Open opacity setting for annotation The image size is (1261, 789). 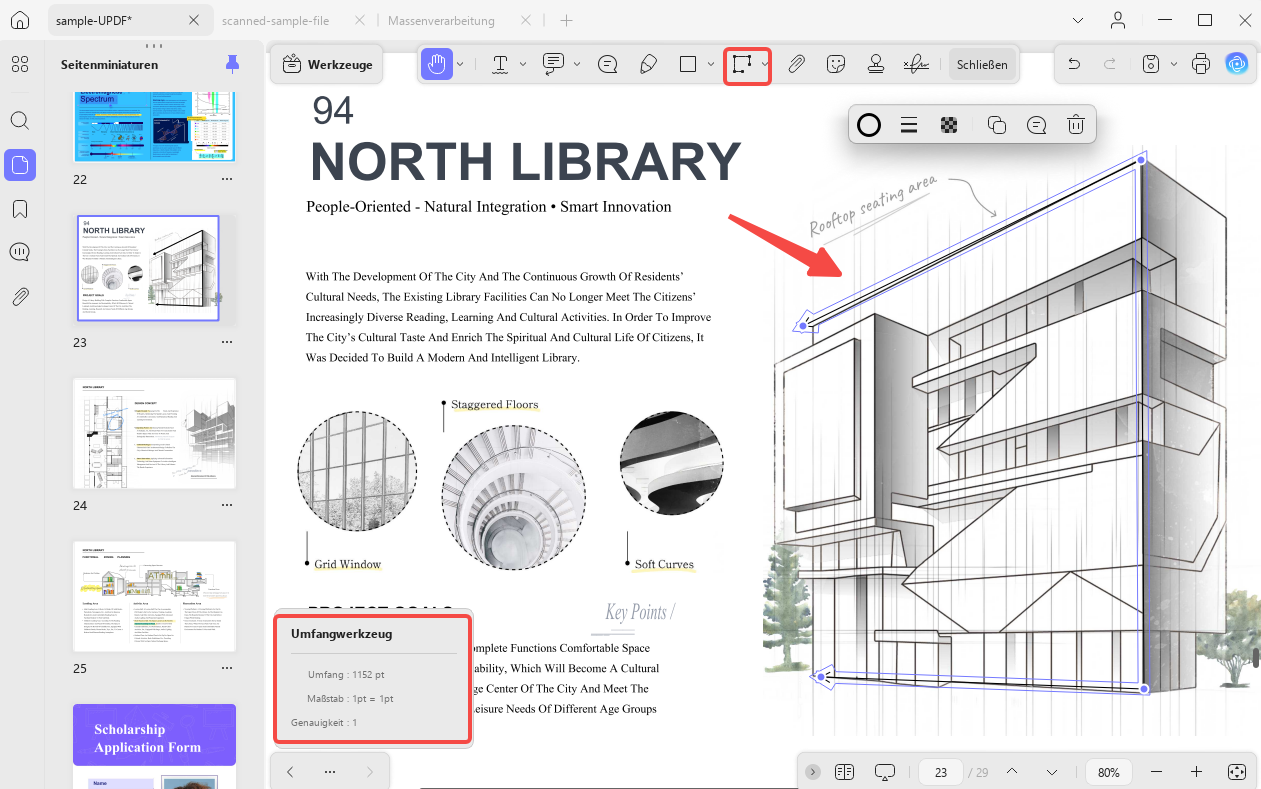click(949, 125)
